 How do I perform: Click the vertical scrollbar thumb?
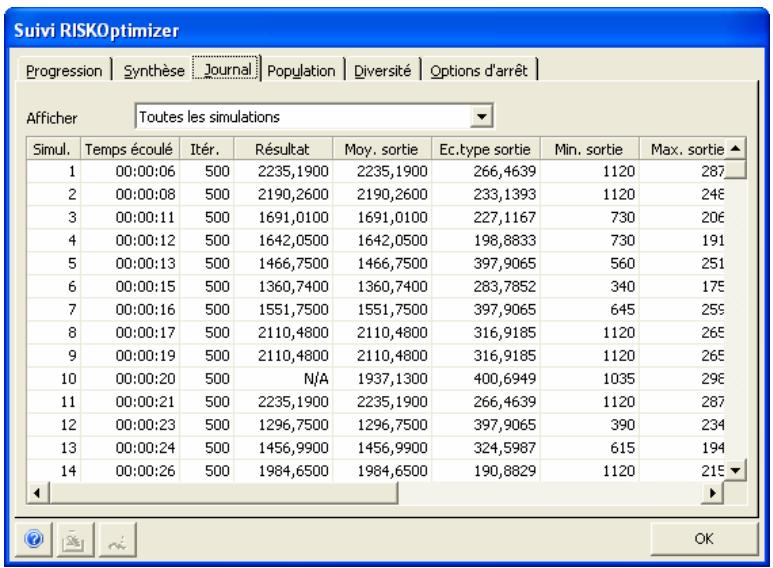point(735,169)
